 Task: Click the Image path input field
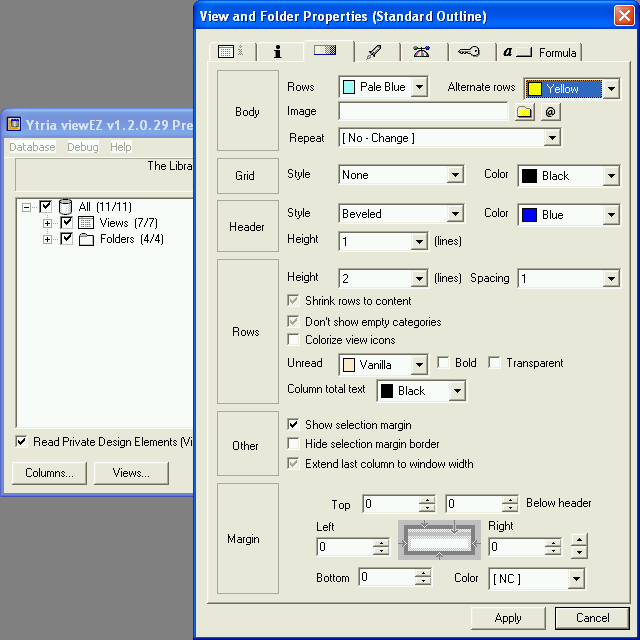click(423, 111)
